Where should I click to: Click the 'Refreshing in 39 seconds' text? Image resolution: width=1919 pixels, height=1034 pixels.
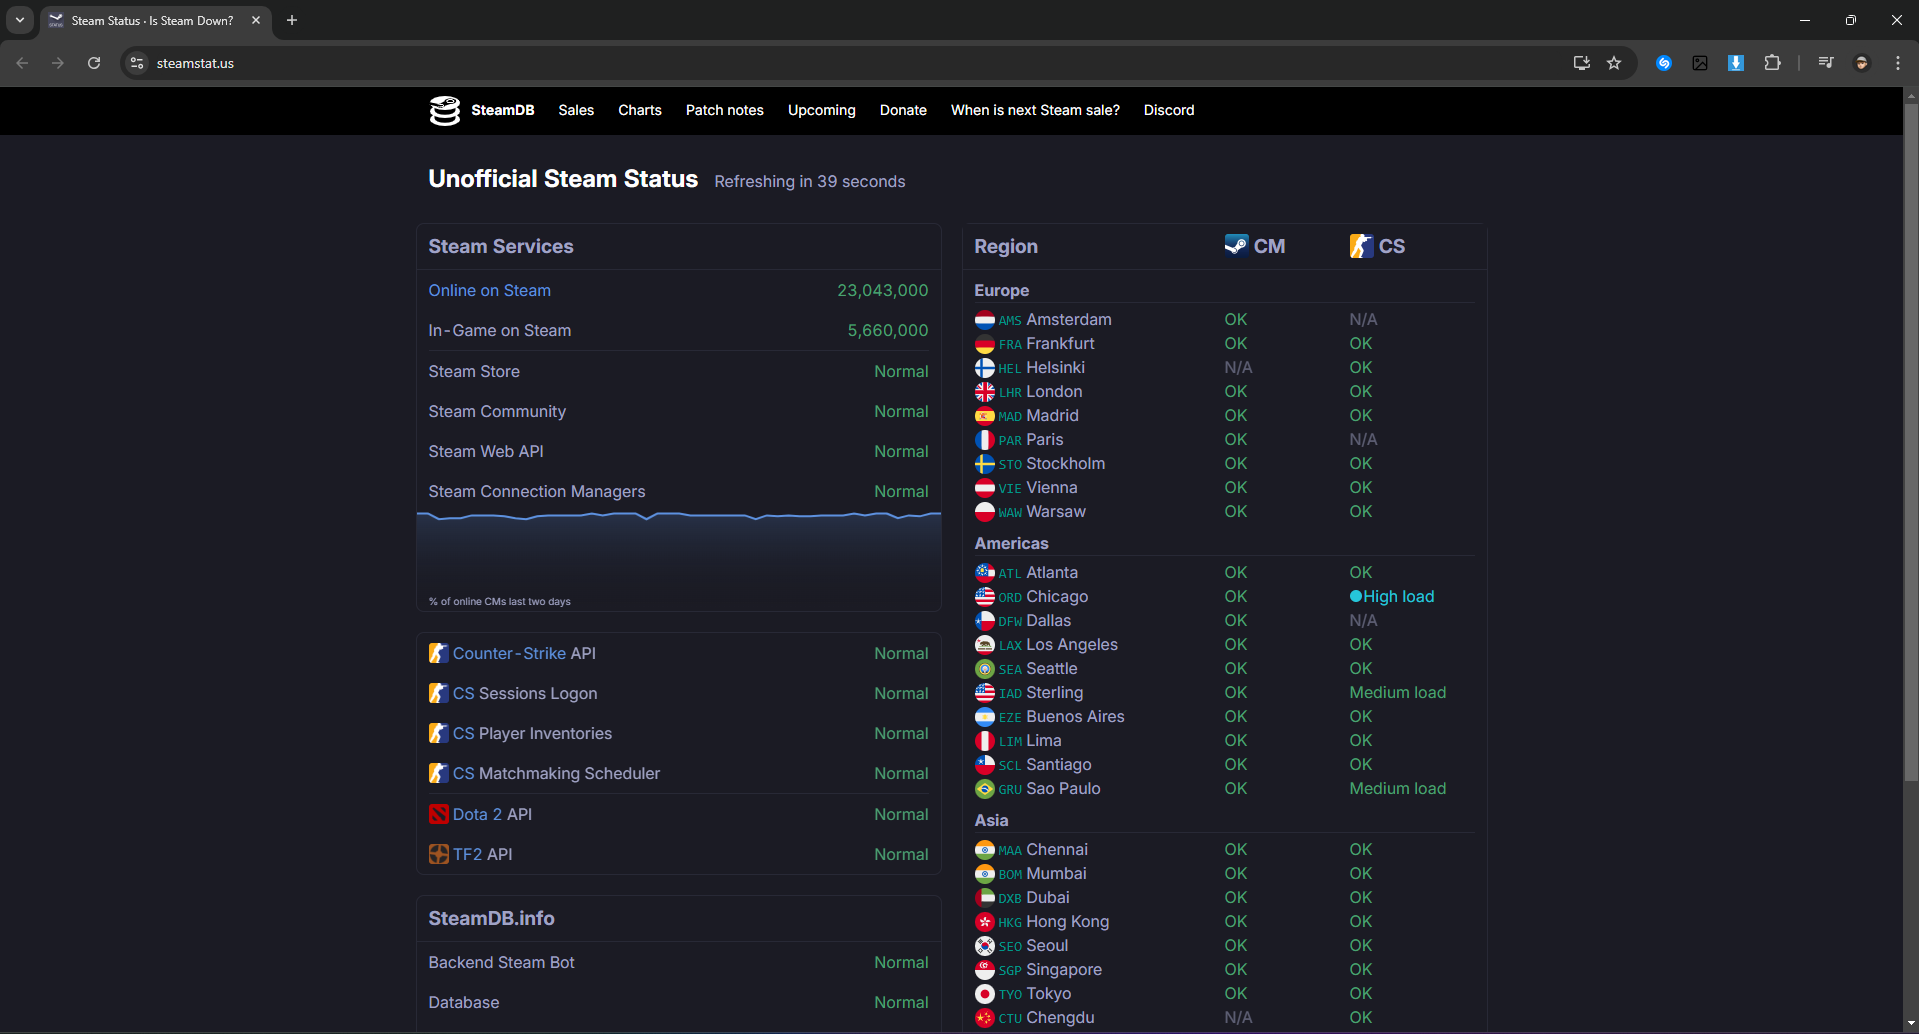(x=810, y=181)
